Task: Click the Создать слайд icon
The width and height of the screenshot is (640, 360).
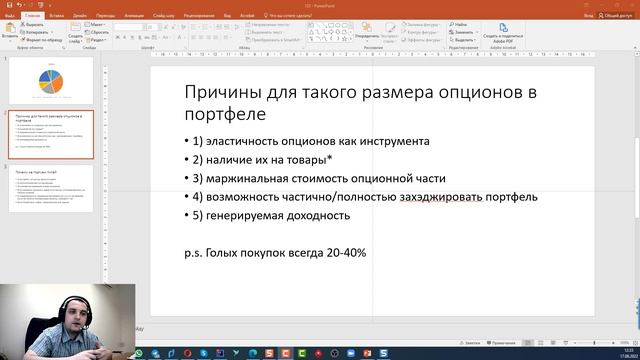Action: [75, 28]
